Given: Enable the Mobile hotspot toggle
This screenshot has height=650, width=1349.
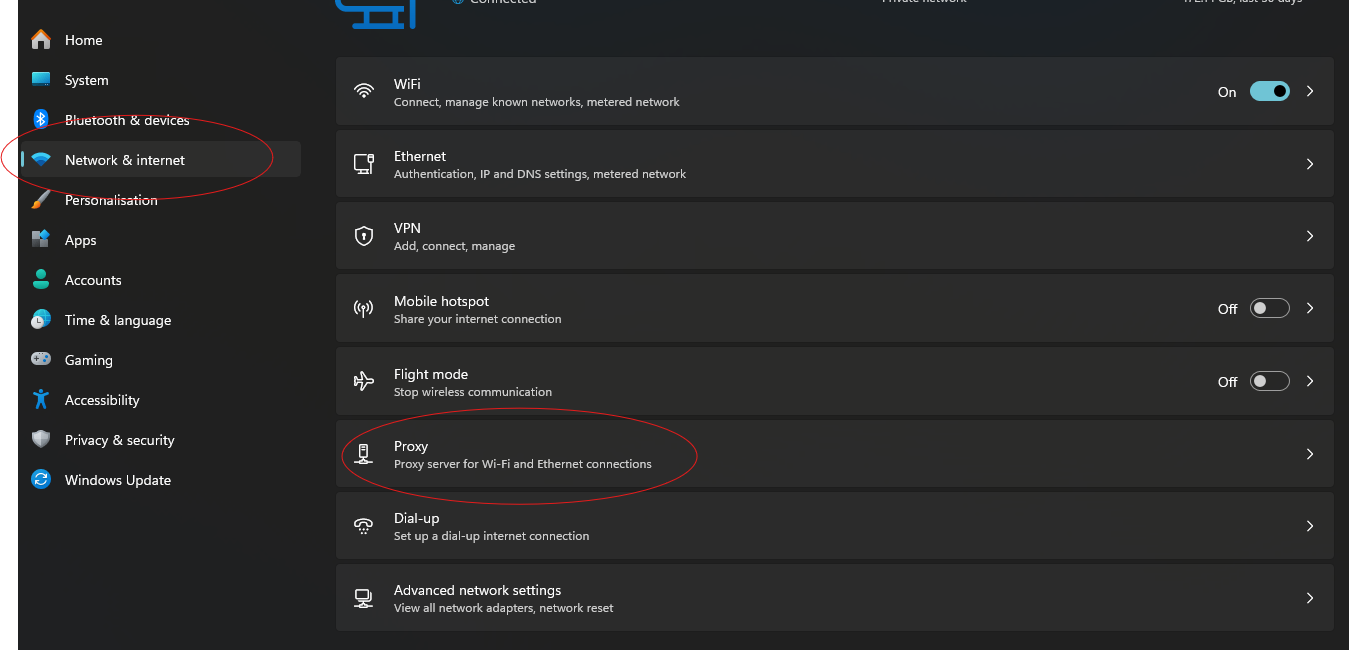Looking at the screenshot, I should [1269, 308].
